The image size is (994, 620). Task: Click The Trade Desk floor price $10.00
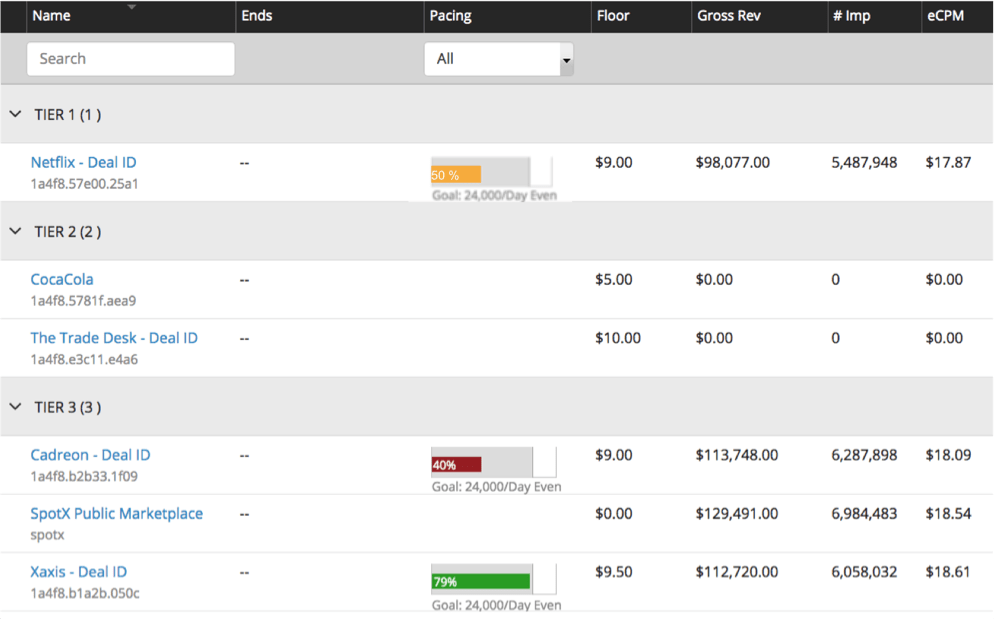[x=618, y=339]
